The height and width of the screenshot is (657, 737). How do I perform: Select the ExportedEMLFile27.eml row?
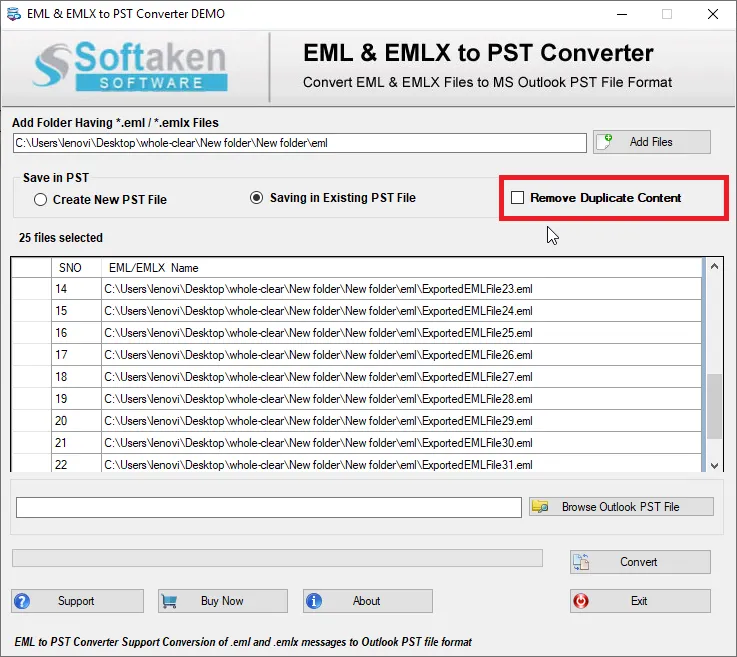(x=356, y=377)
